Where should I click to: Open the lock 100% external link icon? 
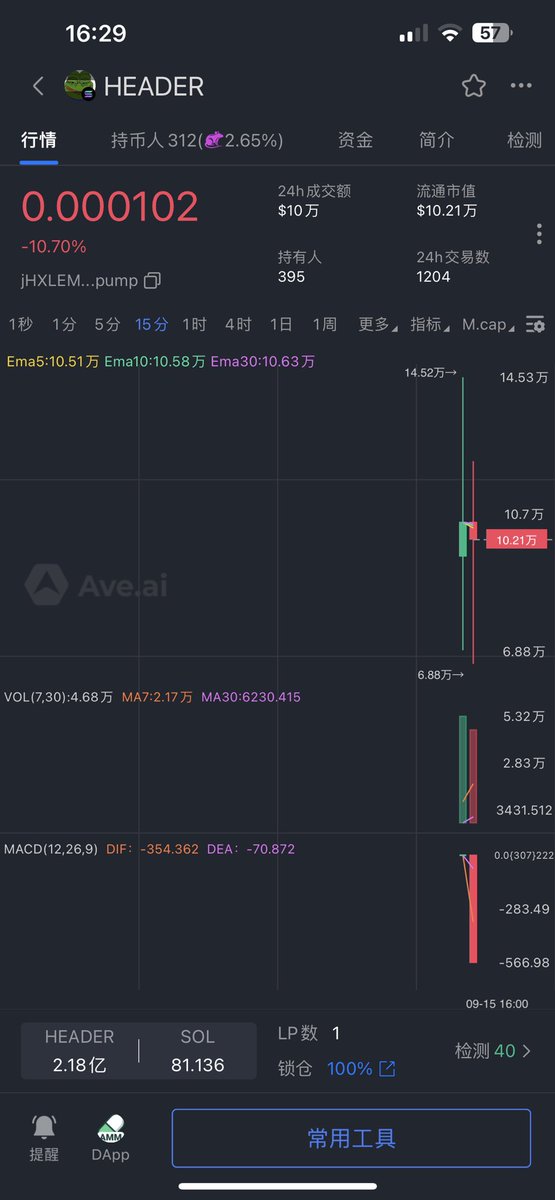point(387,1069)
